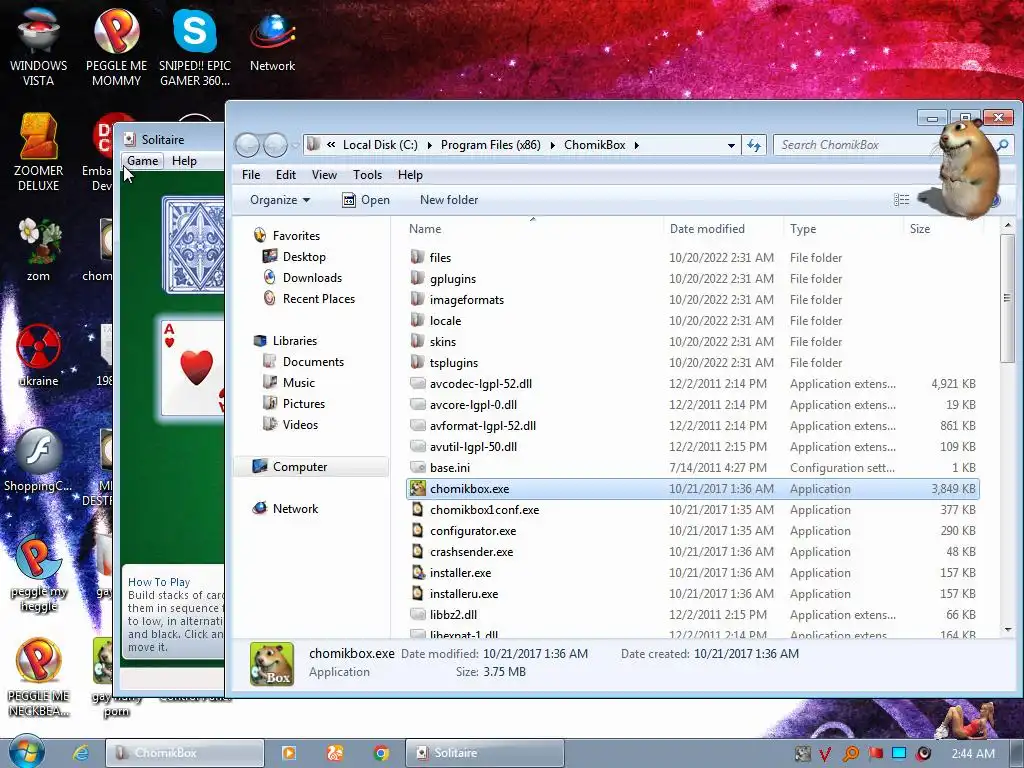
Task: Select the configurator.exe file icon
Action: point(417,530)
